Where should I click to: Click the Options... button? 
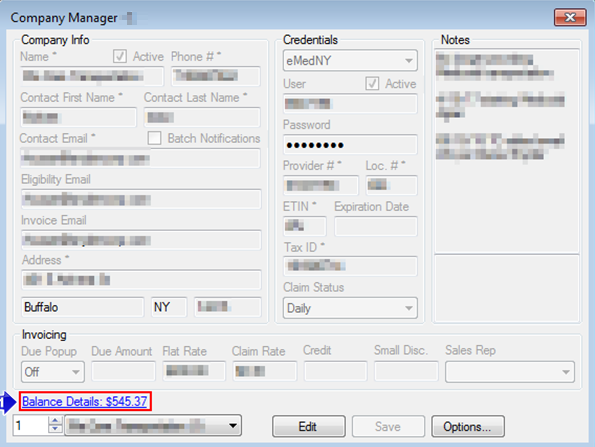468,426
